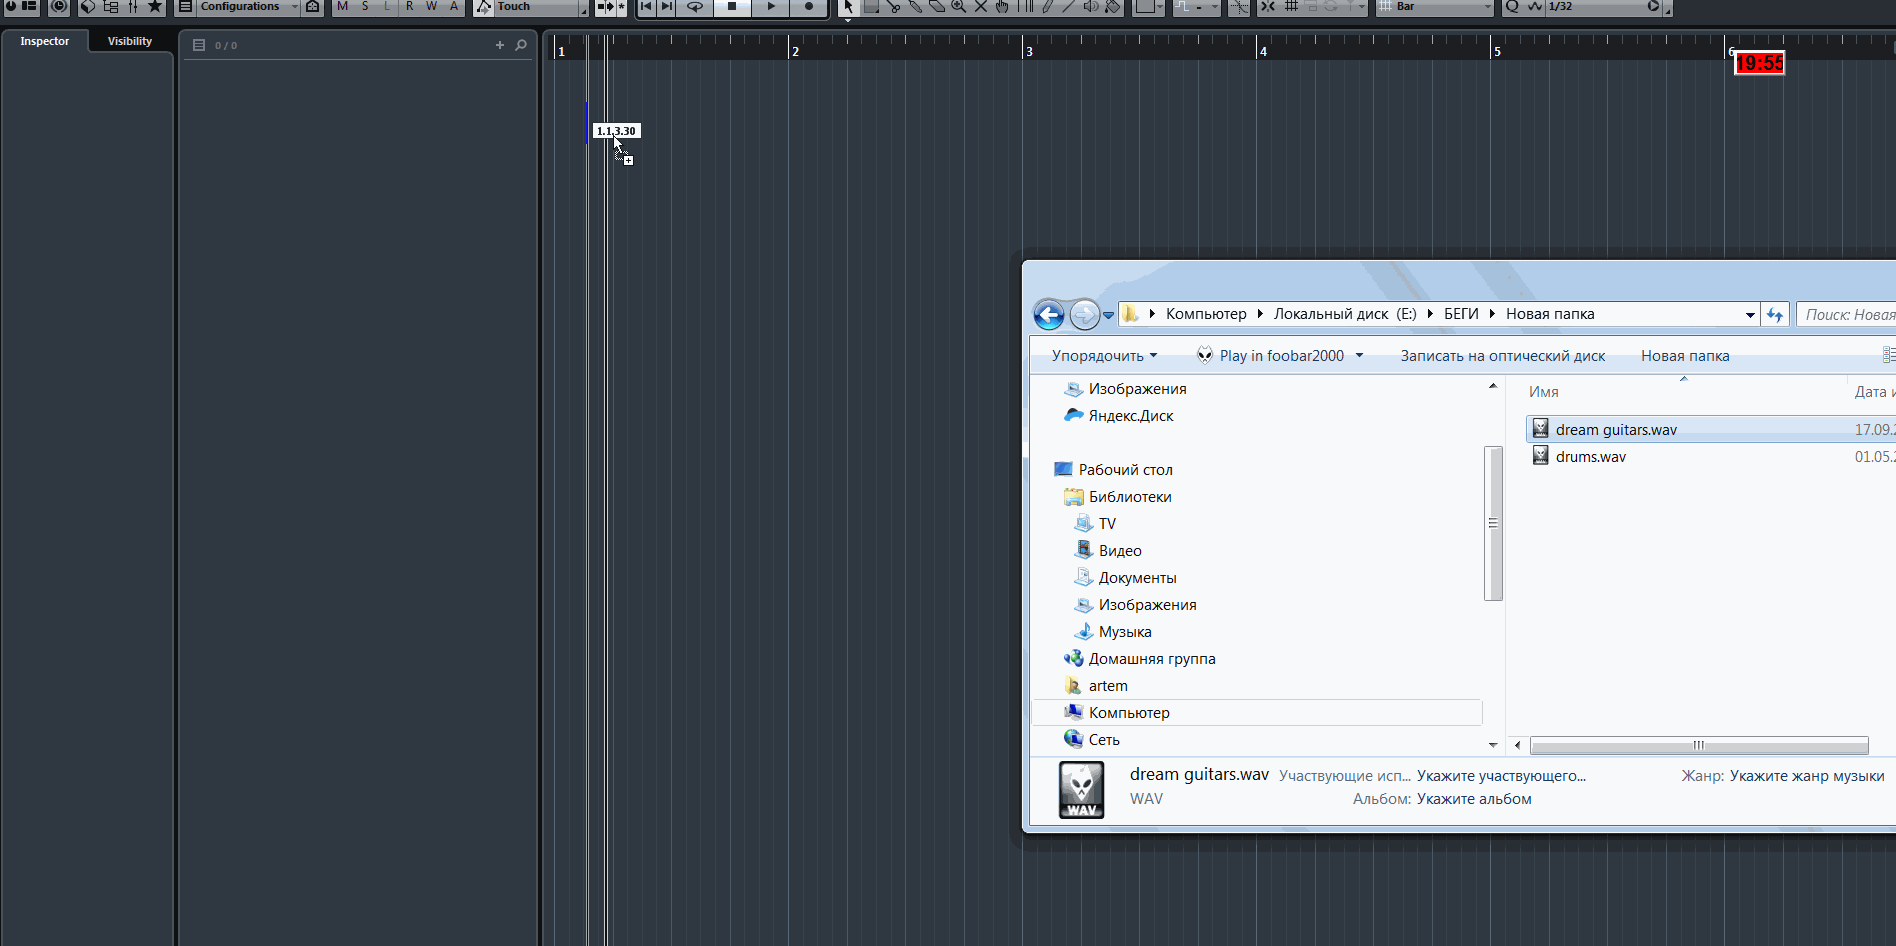Select the Object Selection arrow tool
This screenshot has height=946, width=1896.
tap(849, 6)
